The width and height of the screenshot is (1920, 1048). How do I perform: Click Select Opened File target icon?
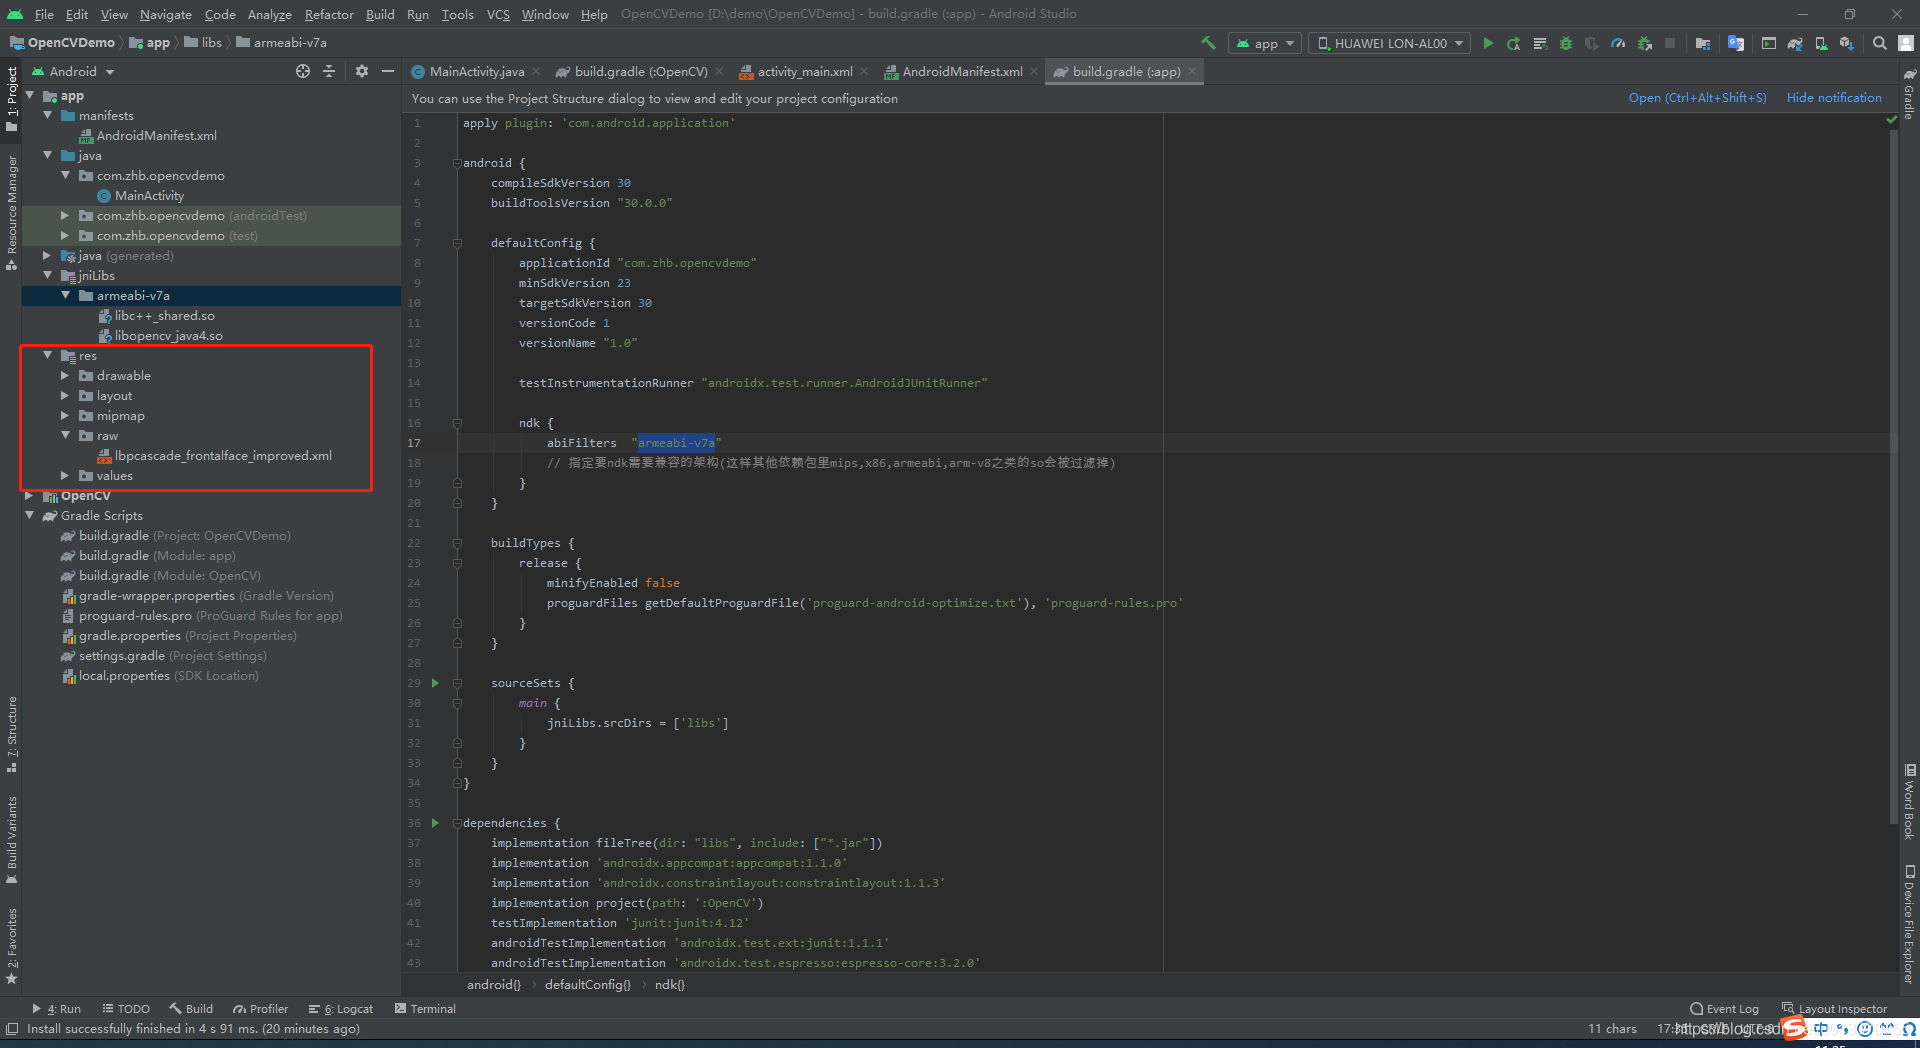[x=303, y=71]
